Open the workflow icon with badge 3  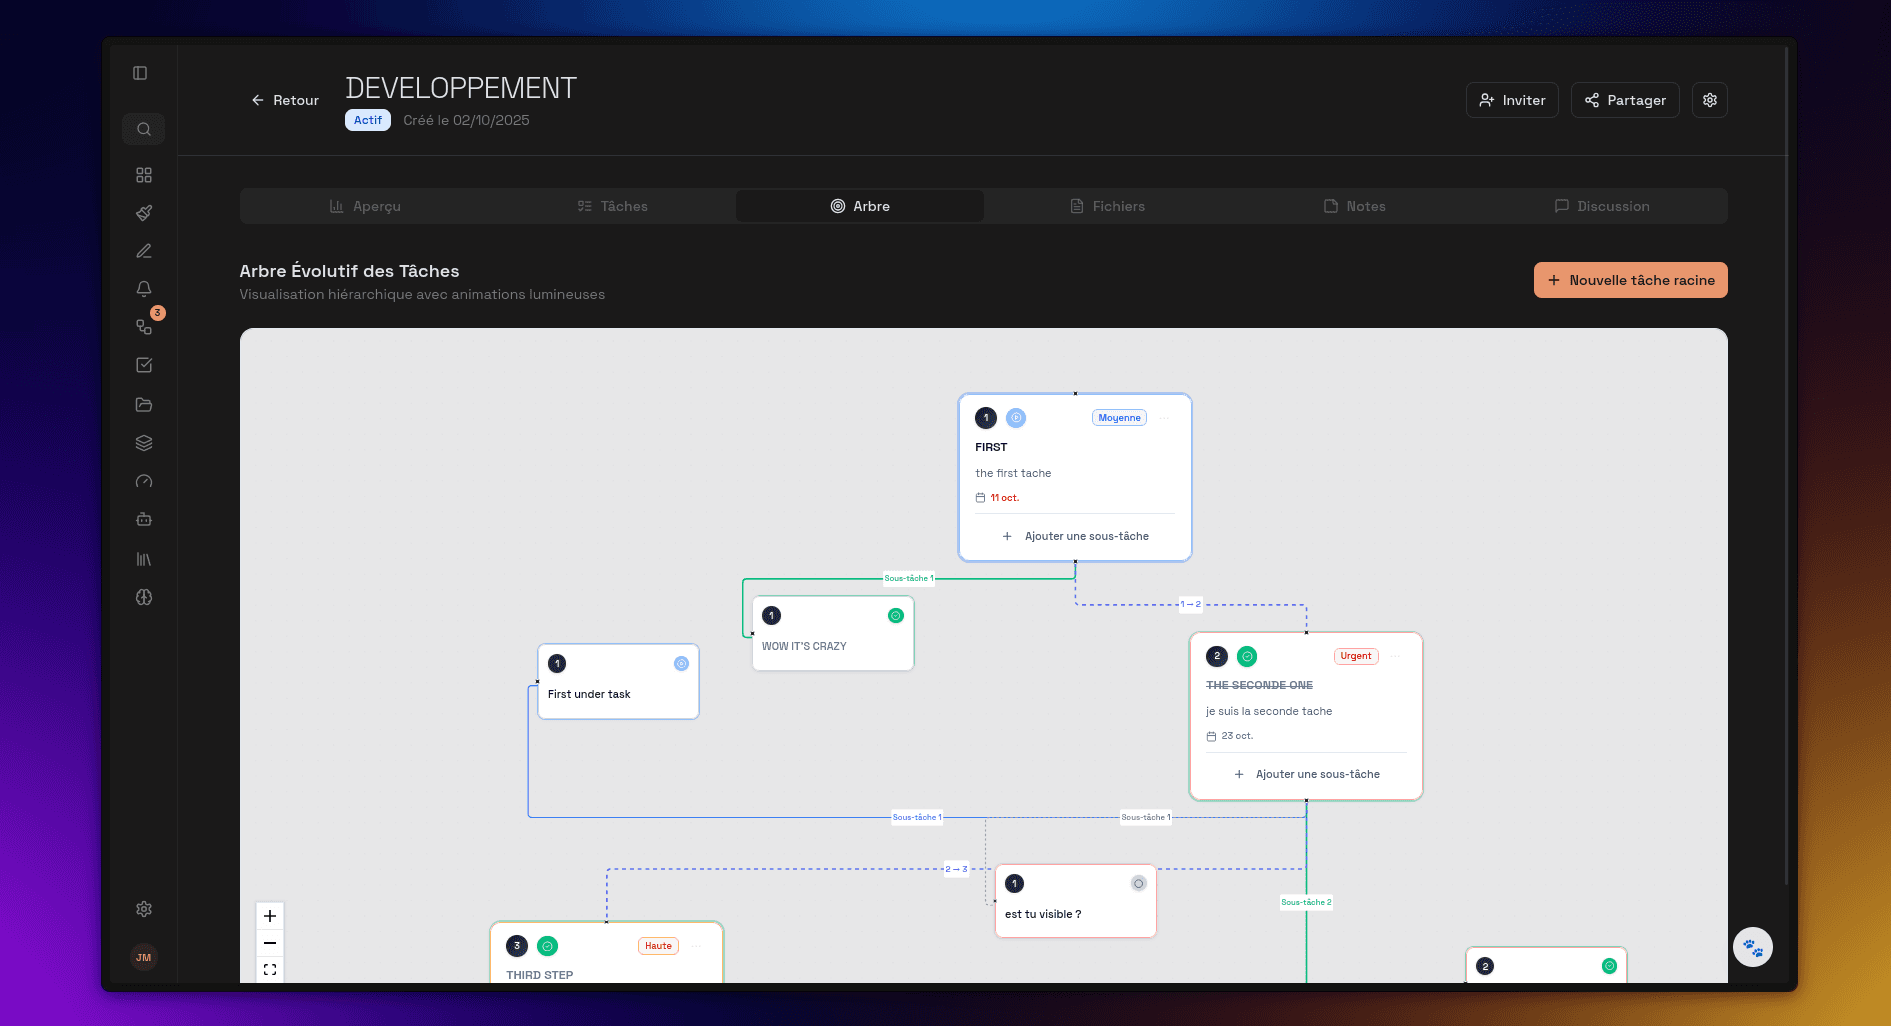tap(144, 327)
